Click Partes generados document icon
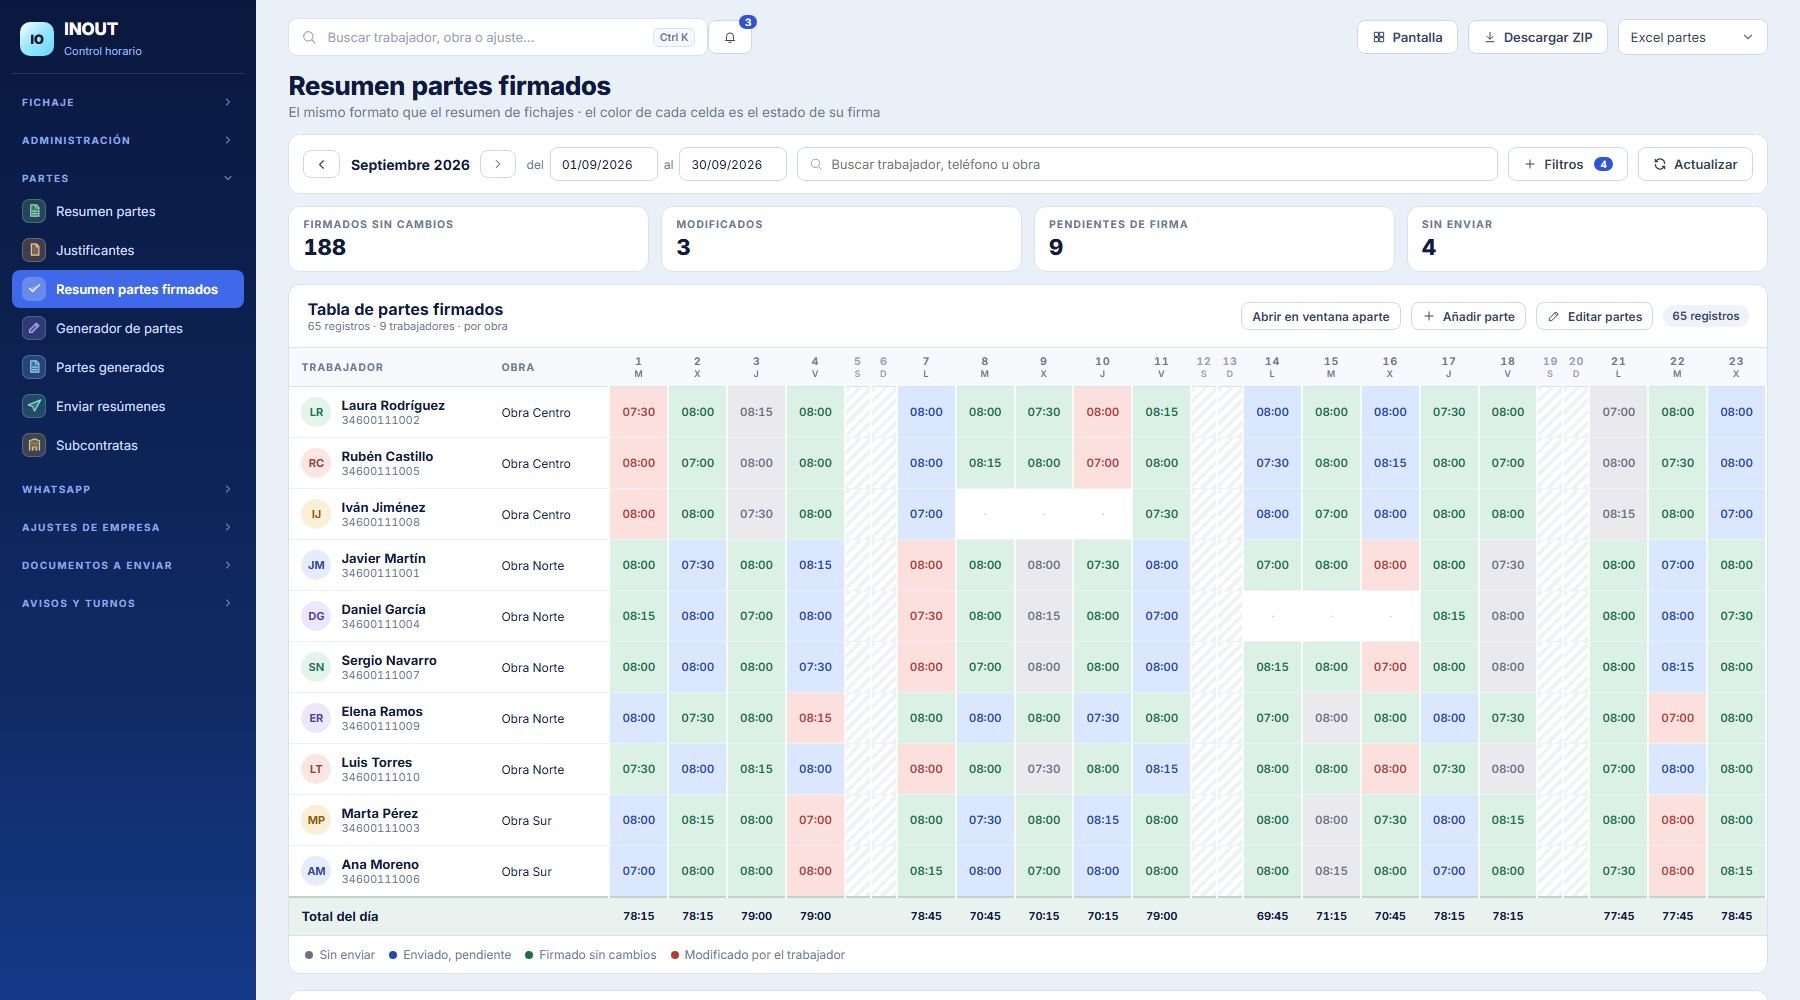Image resolution: width=1800 pixels, height=1000 pixels. [x=35, y=367]
